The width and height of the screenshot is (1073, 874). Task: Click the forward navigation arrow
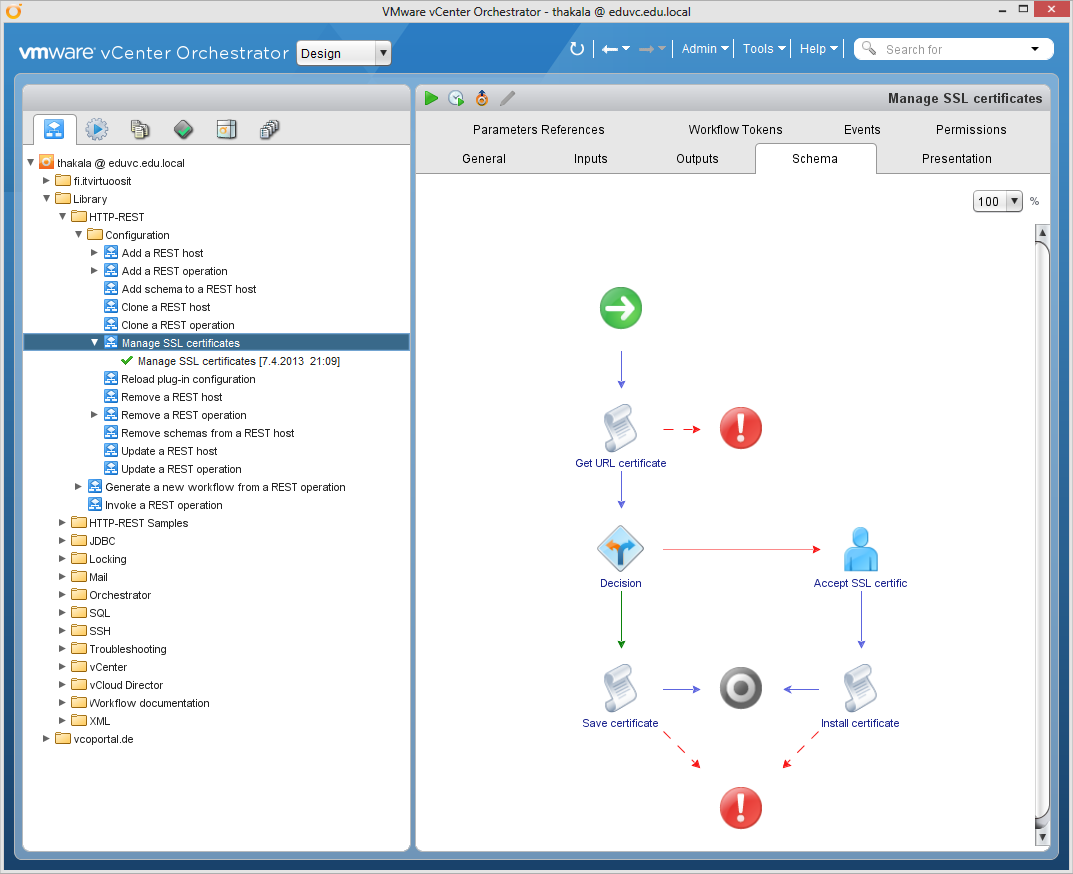(647, 49)
